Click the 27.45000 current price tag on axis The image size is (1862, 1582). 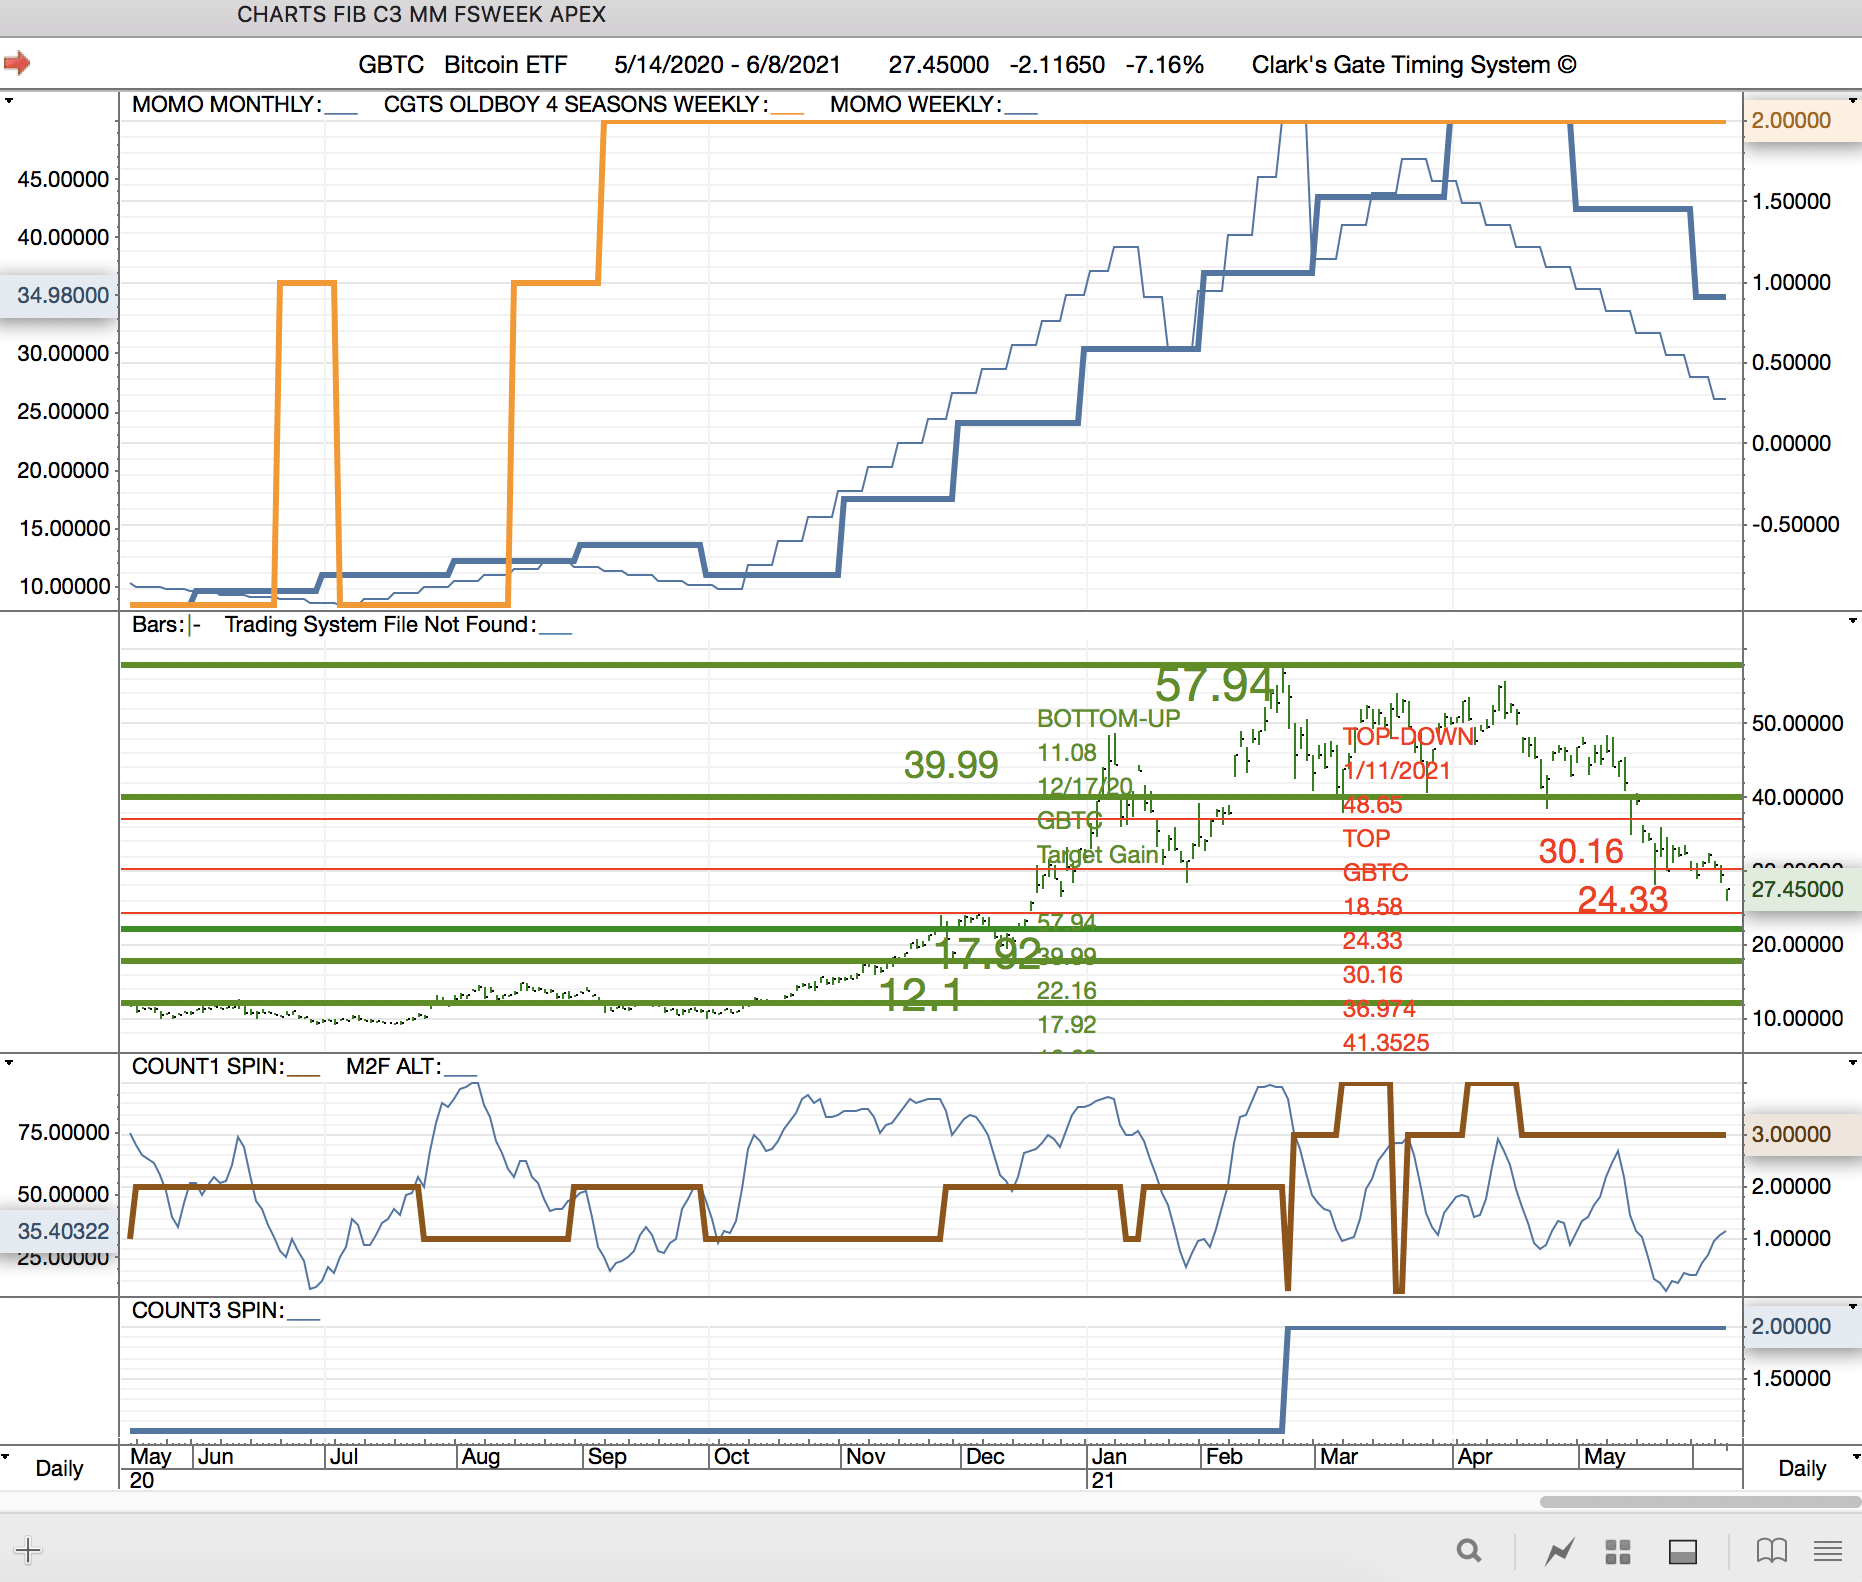1797,889
